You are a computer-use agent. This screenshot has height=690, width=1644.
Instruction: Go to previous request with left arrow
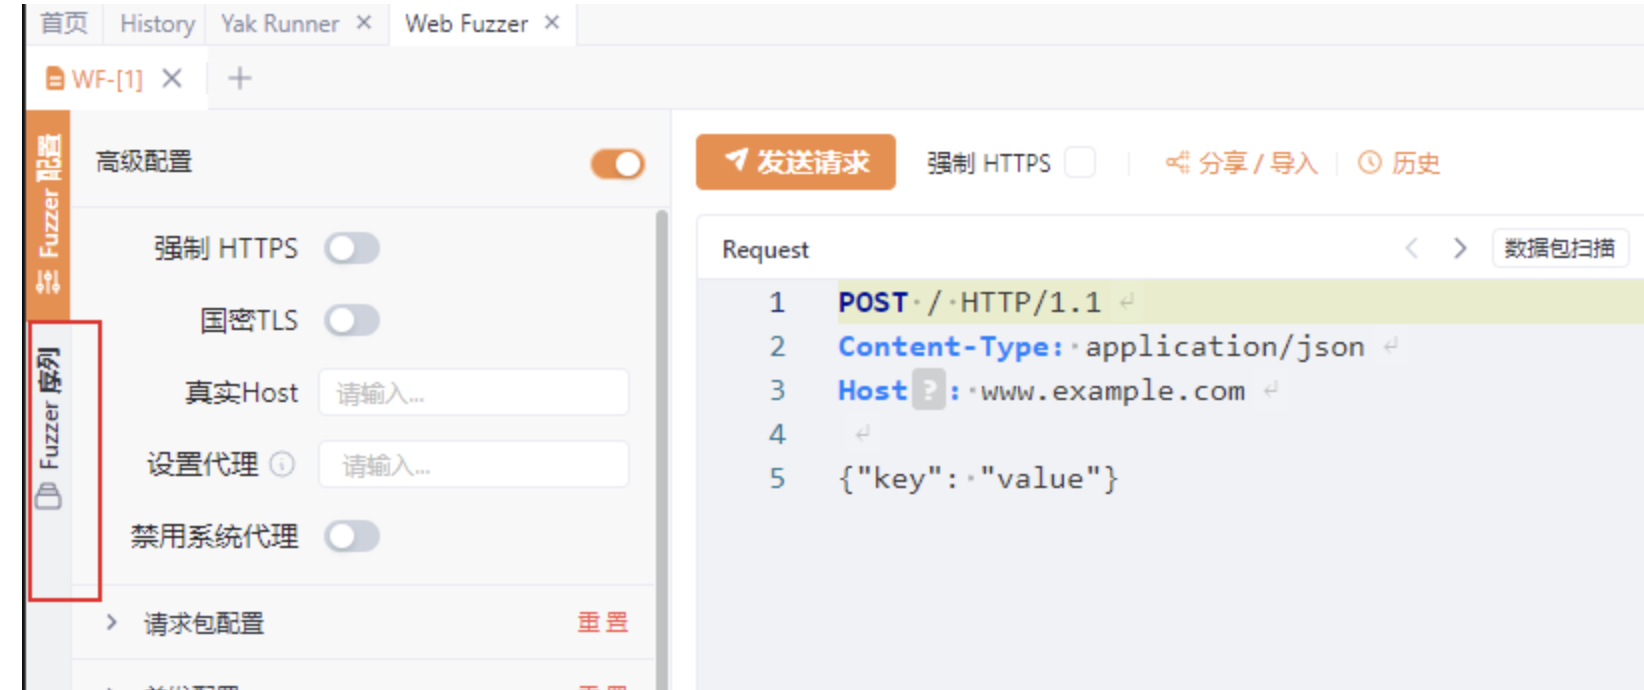pyautogui.click(x=1412, y=248)
